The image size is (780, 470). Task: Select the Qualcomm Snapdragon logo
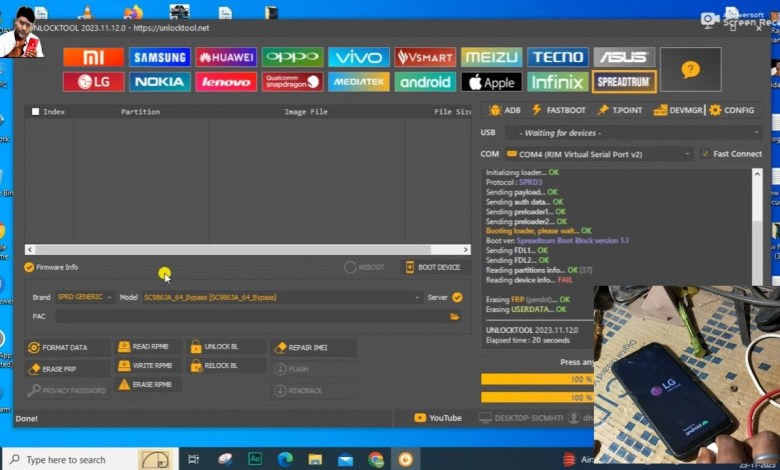coord(292,82)
